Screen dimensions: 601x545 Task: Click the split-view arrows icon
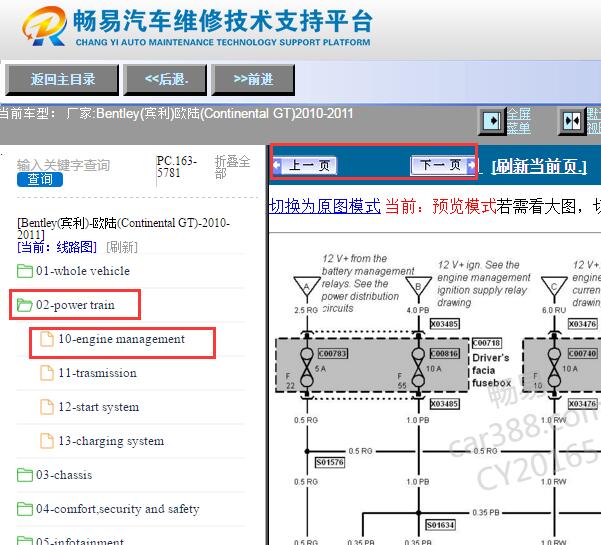[x=572, y=121]
